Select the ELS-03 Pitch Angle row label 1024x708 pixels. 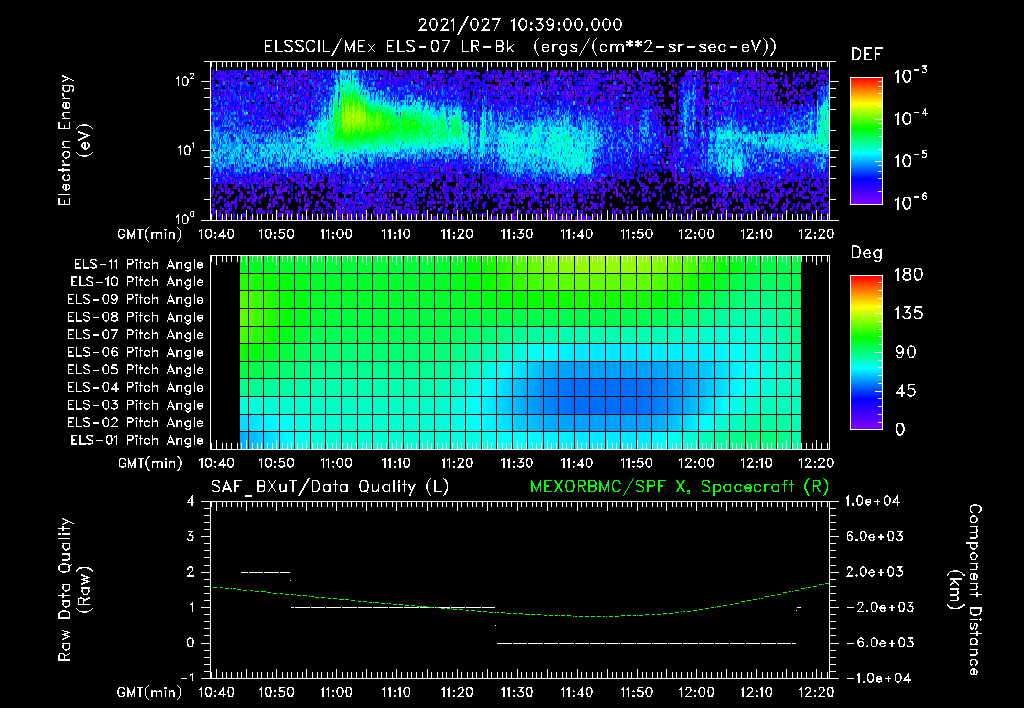(136, 405)
